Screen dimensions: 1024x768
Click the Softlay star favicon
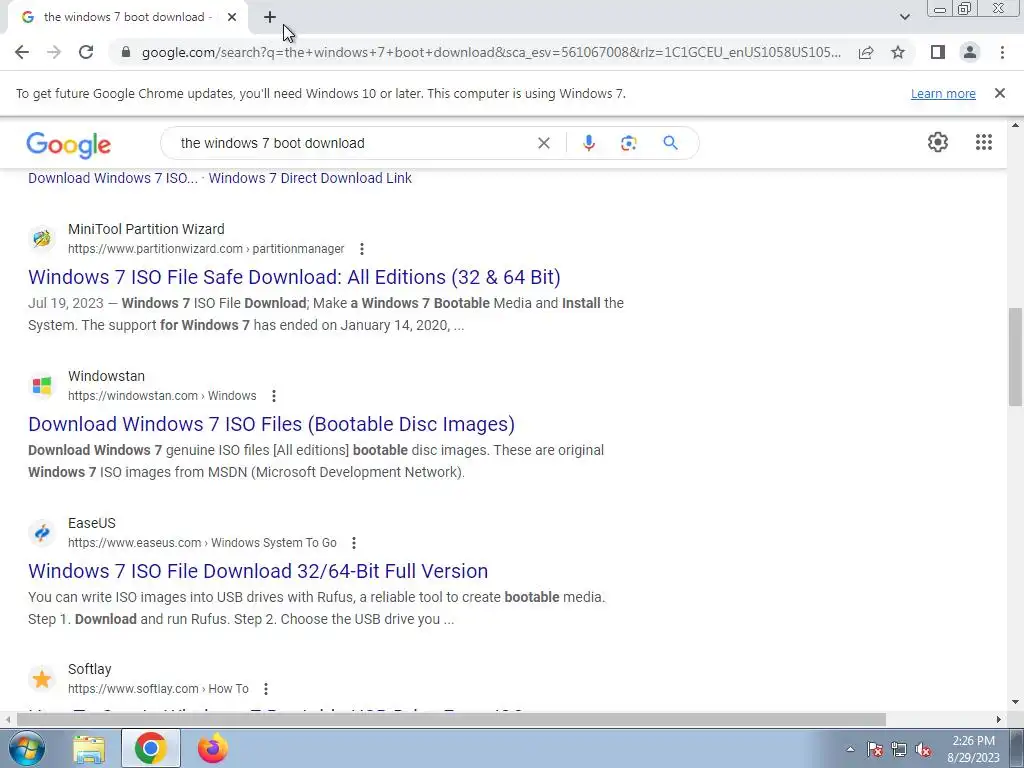(x=42, y=679)
